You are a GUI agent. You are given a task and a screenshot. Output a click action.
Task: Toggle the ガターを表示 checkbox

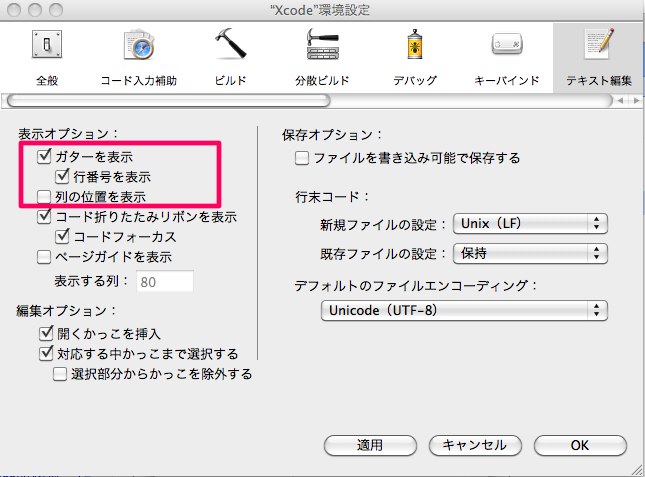(44, 156)
